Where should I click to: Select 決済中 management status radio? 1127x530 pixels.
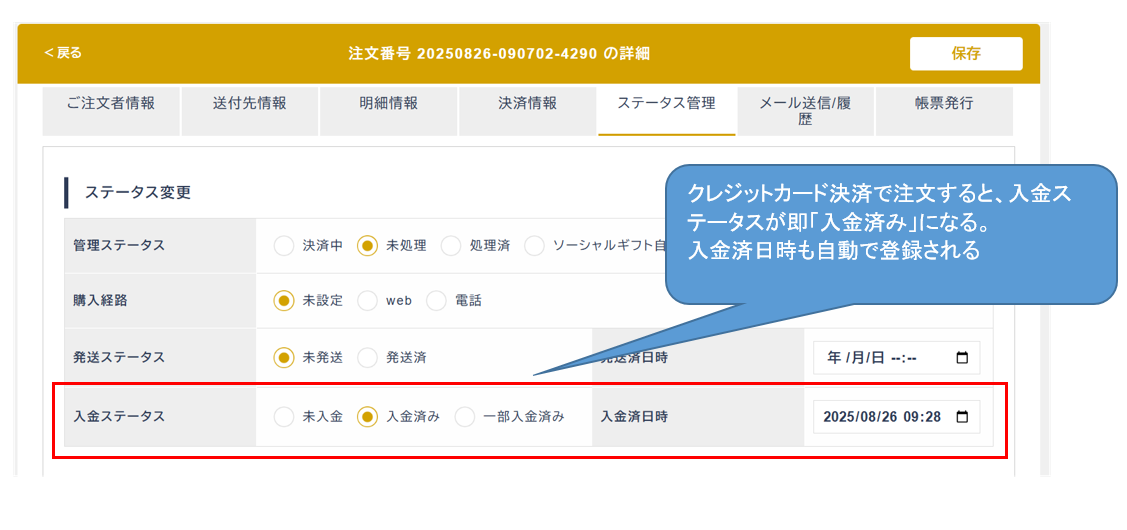tap(285, 246)
